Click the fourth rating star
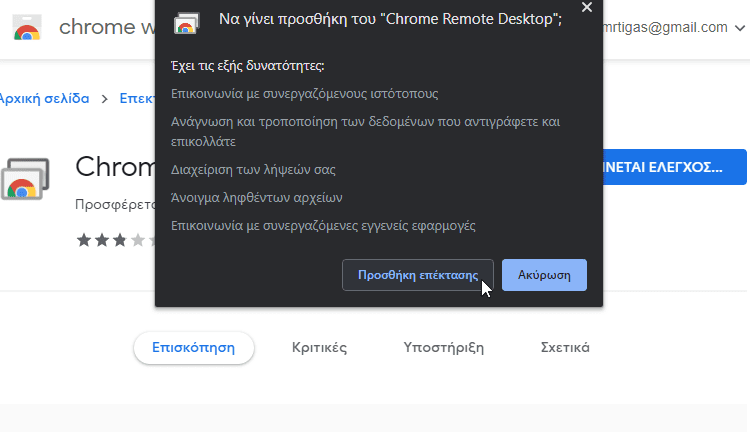750x432 pixels. pyautogui.click(x=138, y=240)
